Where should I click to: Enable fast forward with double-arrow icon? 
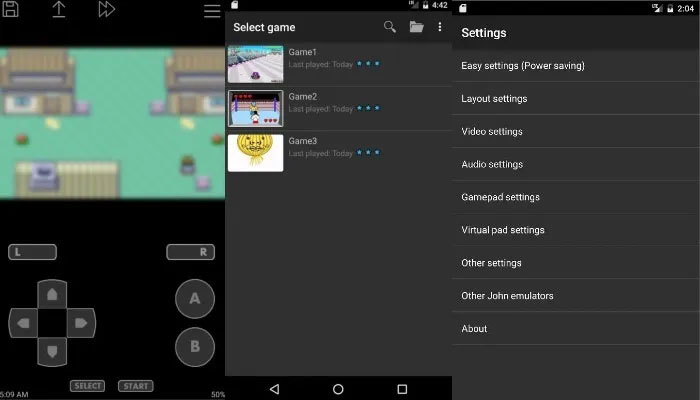point(107,9)
